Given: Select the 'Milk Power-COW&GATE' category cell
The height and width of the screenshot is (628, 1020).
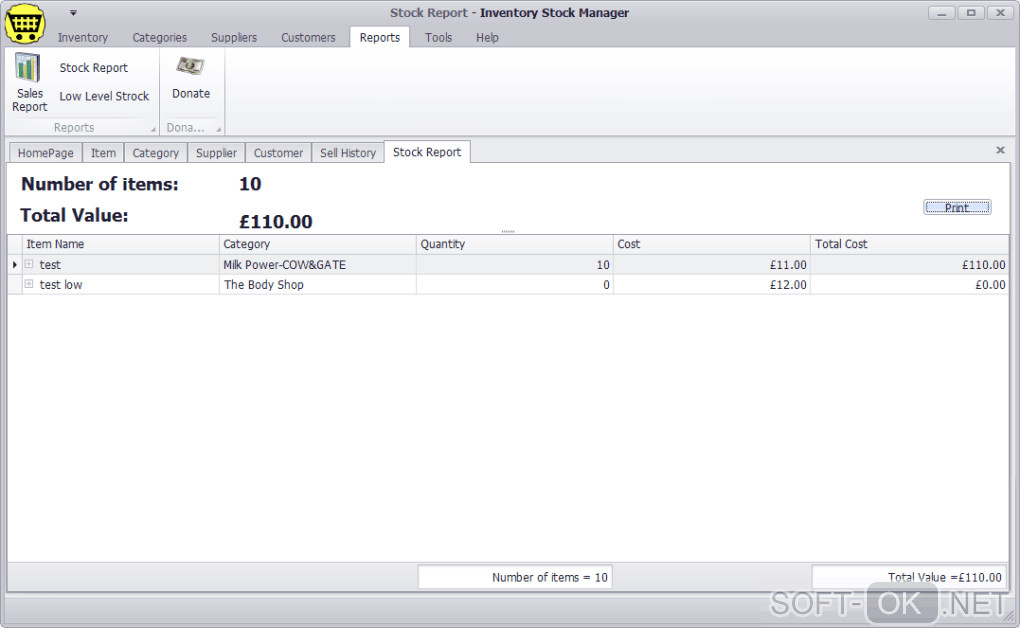Looking at the screenshot, I should coord(317,265).
